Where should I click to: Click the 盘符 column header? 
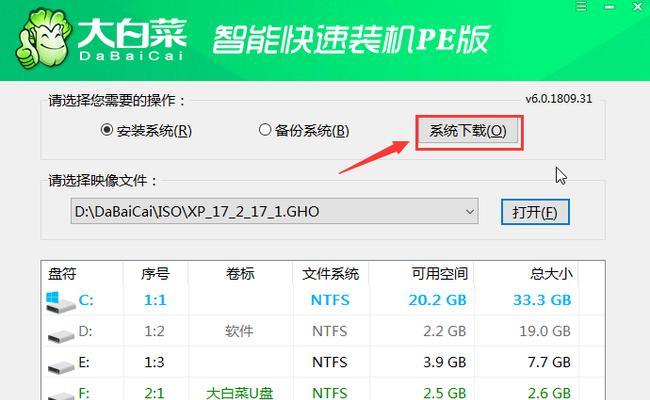(62, 274)
